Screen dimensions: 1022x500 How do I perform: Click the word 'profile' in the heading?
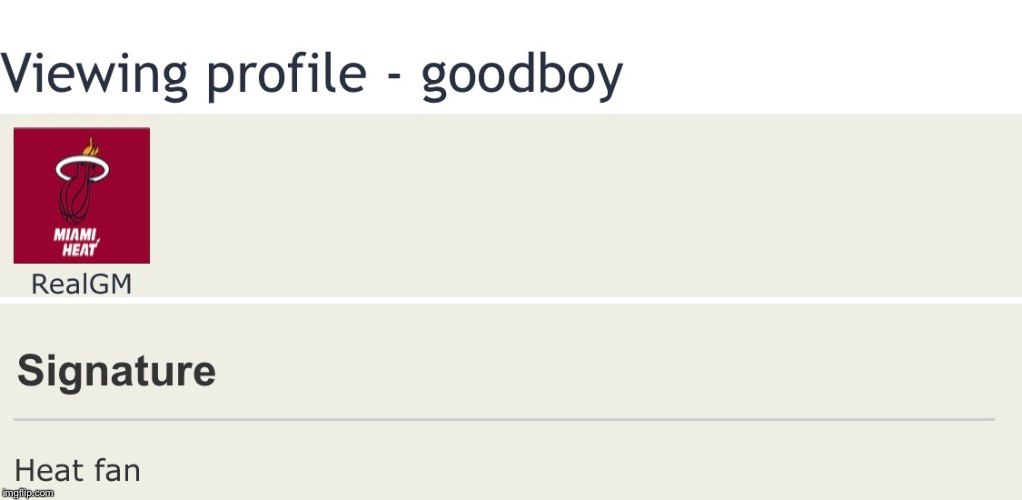click(x=286, y=76)
